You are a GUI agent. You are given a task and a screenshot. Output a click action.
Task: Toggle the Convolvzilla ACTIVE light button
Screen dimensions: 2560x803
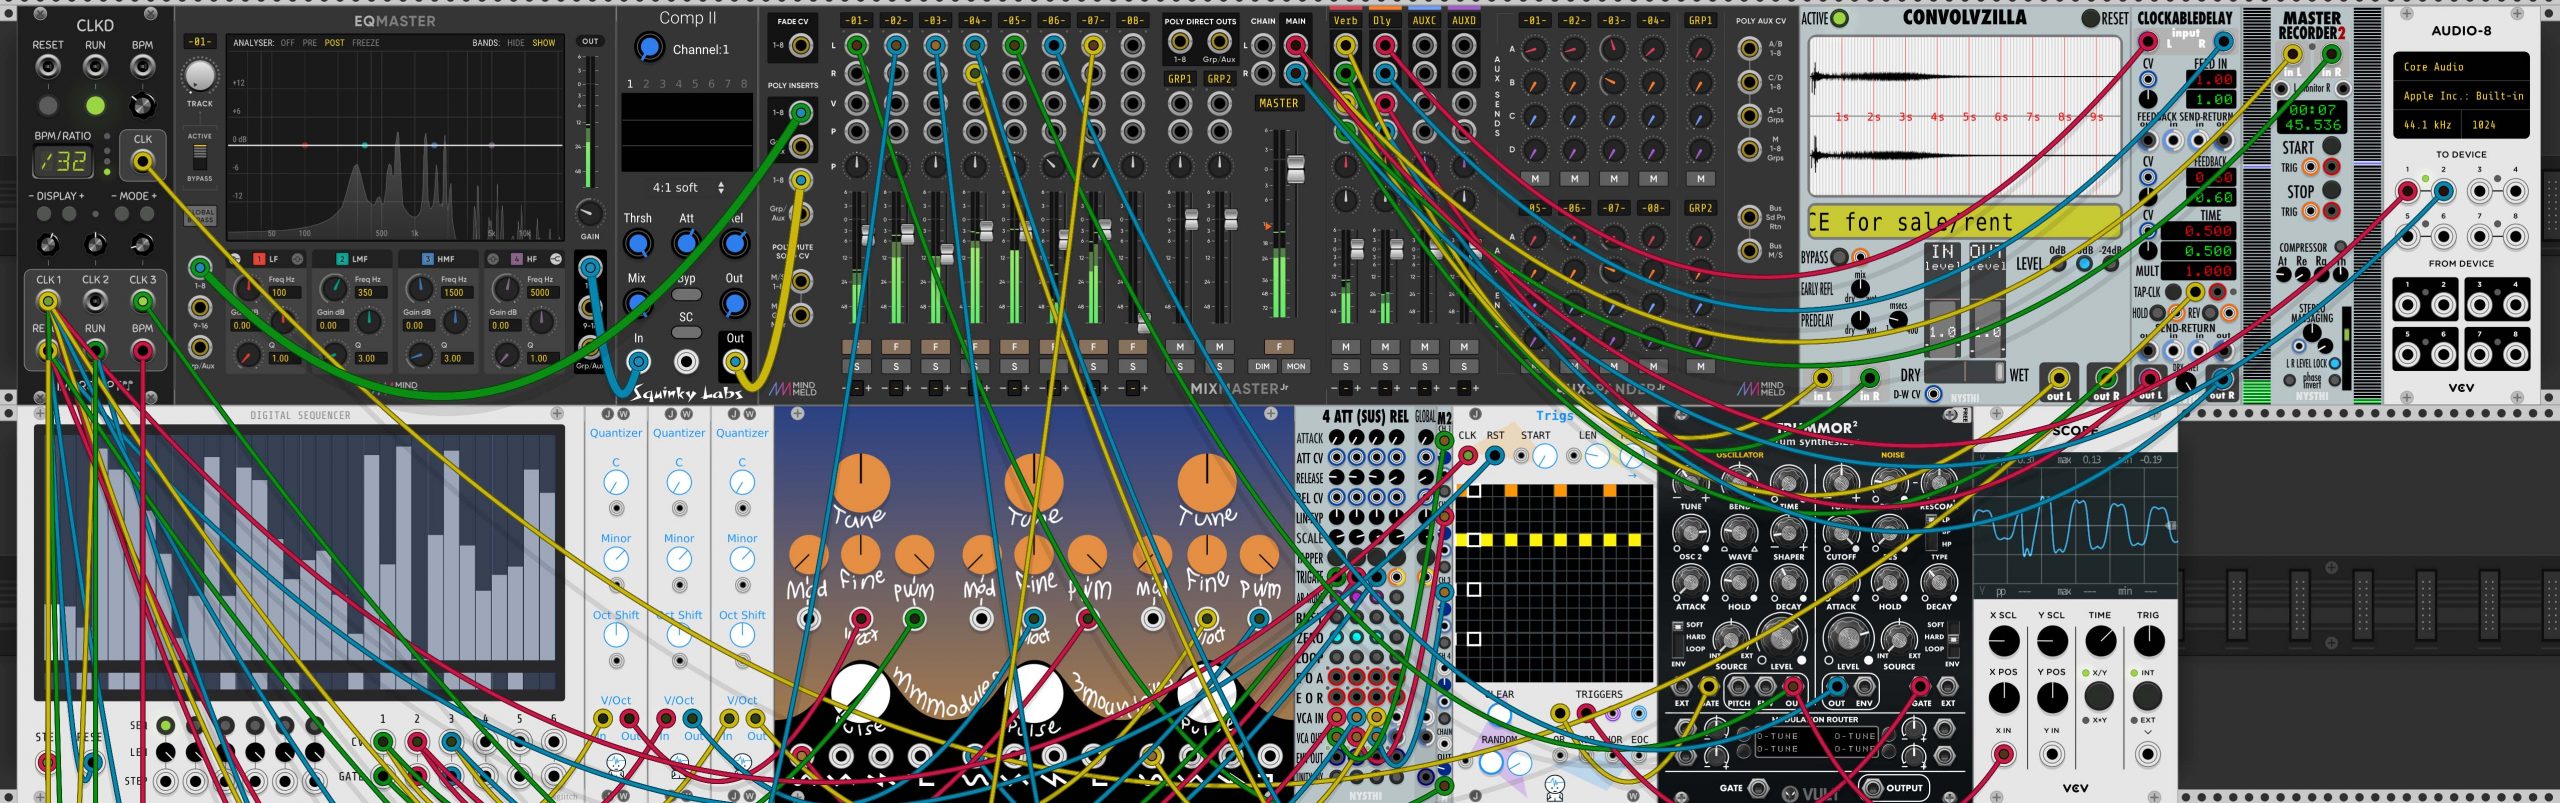tap(1839, 18)
